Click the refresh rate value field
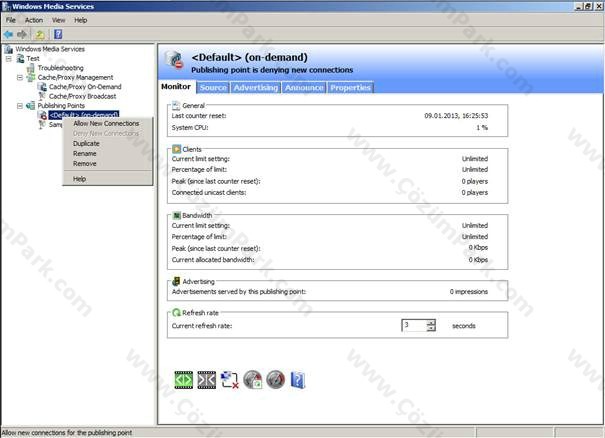This screenshot has width=605, height=438. (414, 326)
